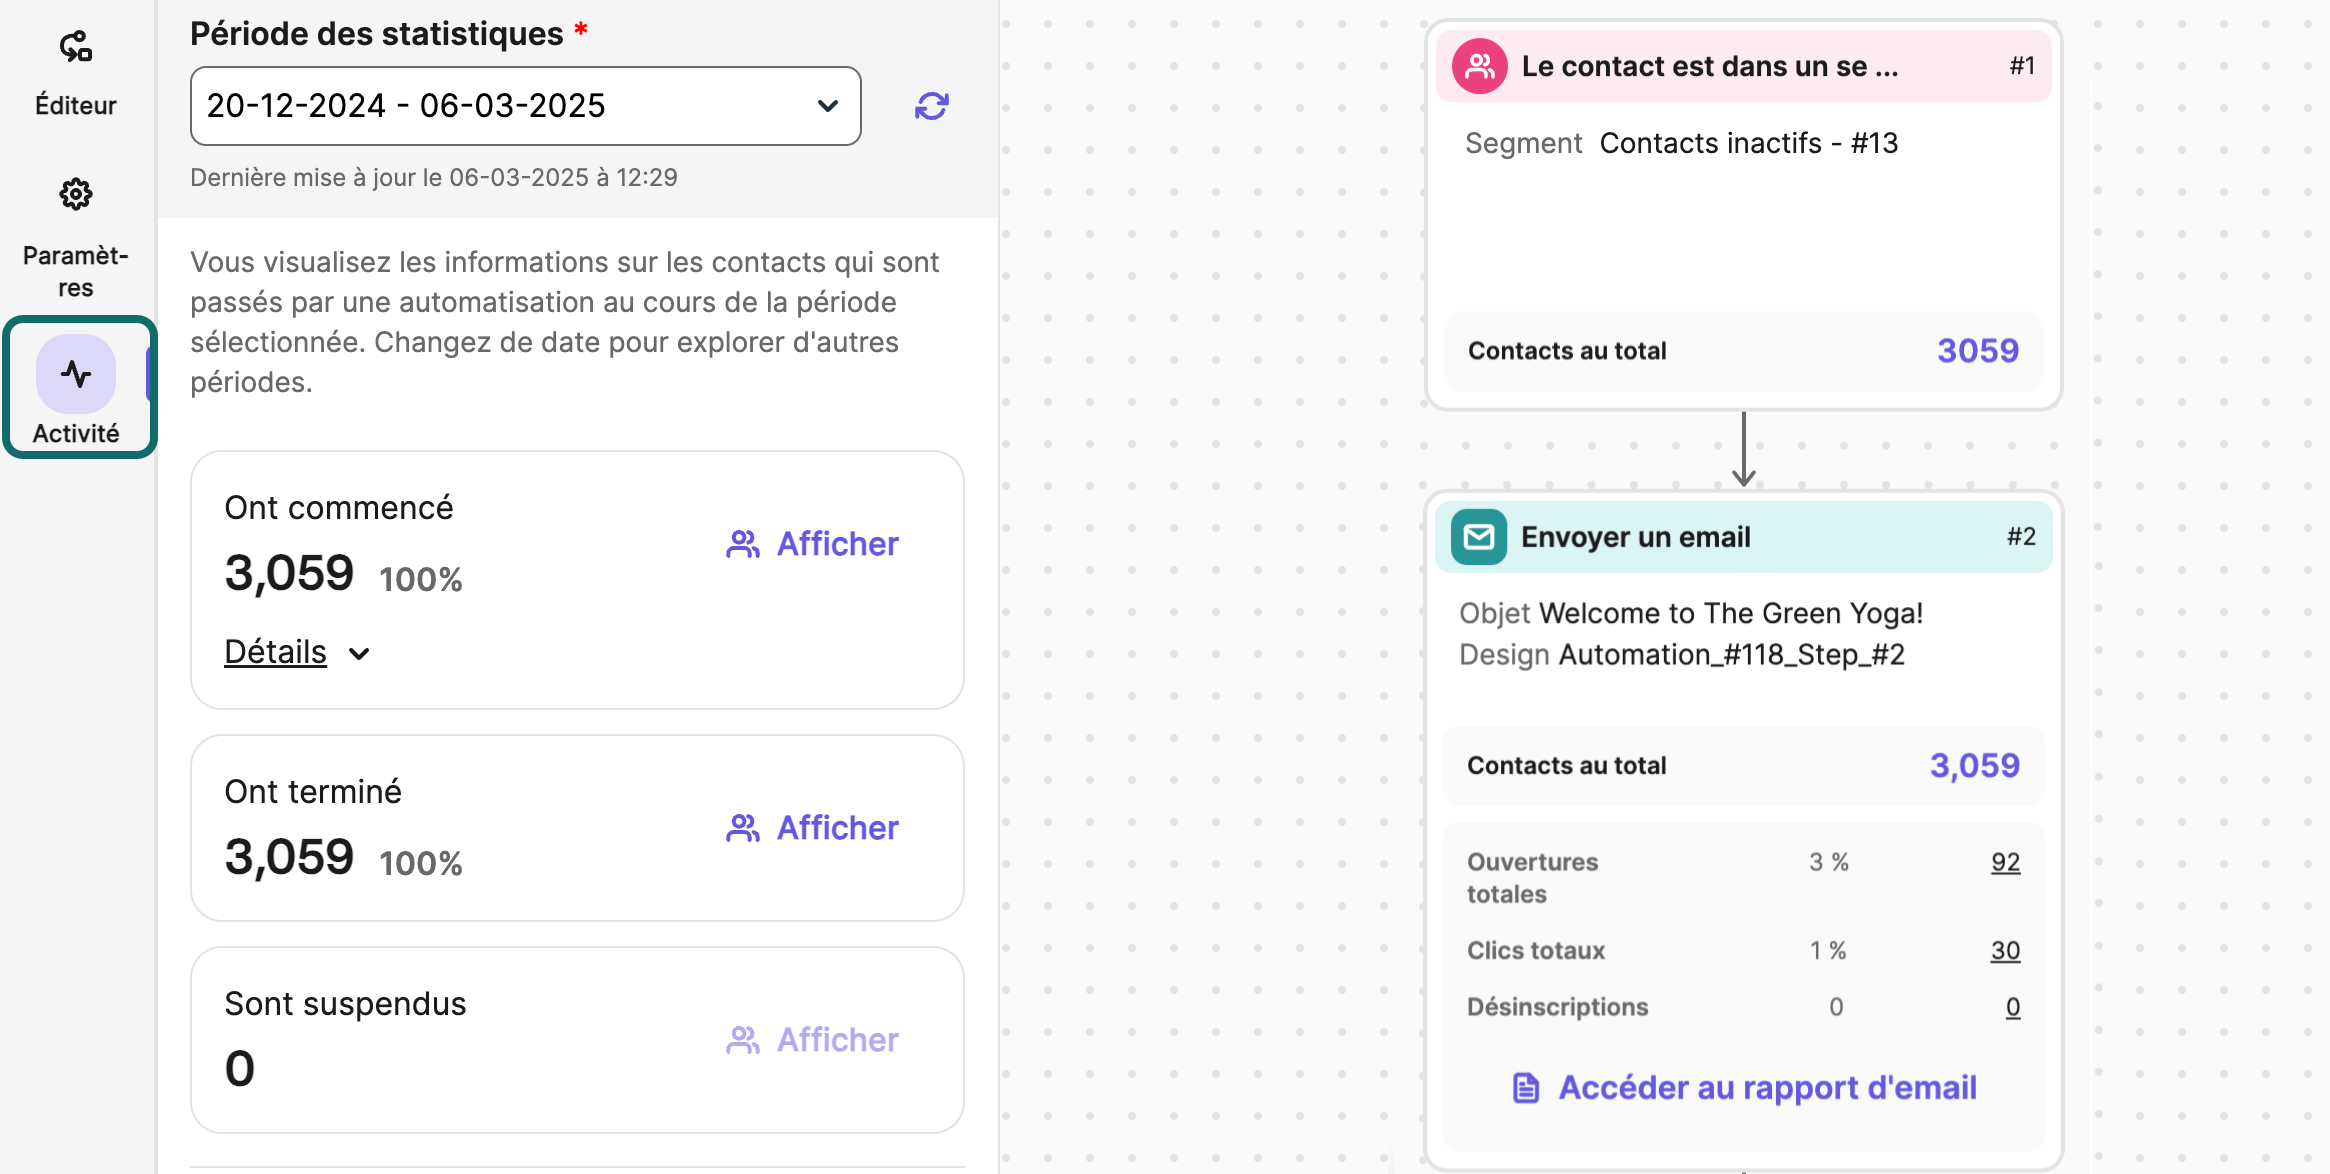This screenshot has width=2330, height=1174.
Task: Click the pink segment contacts icon on step #1
Action: pos(1480,66)
